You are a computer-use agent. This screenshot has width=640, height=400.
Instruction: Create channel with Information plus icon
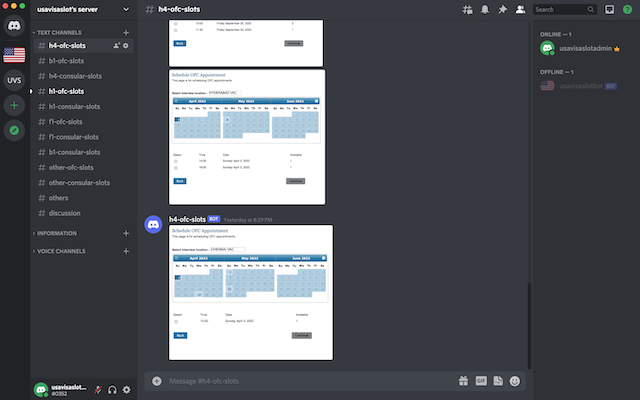[126, 233]
